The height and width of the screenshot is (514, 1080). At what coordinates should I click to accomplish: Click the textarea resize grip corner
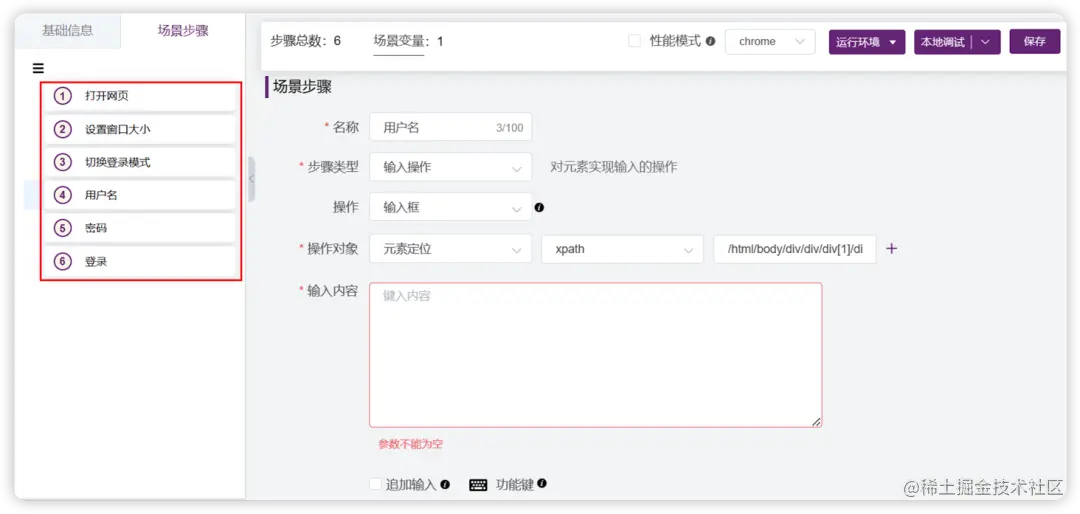[x=816, y=422]
